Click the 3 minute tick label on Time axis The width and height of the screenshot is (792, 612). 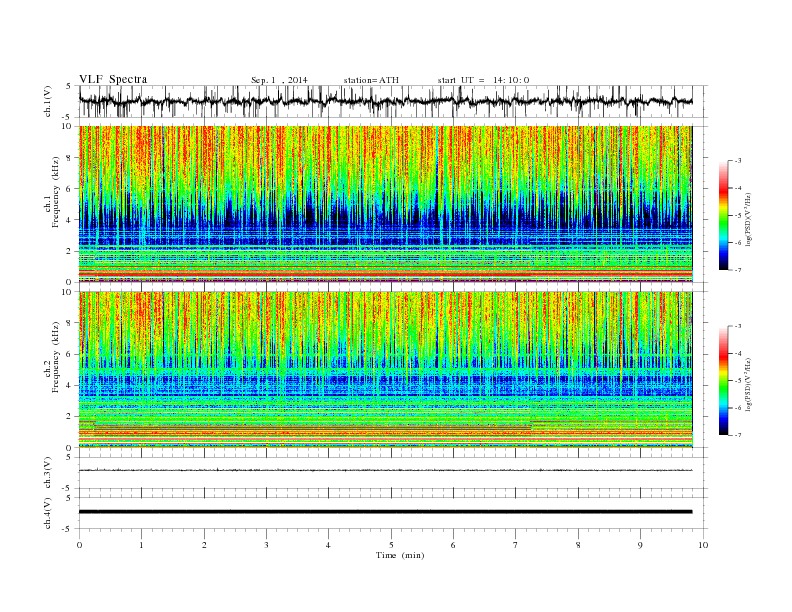point(266,545)
